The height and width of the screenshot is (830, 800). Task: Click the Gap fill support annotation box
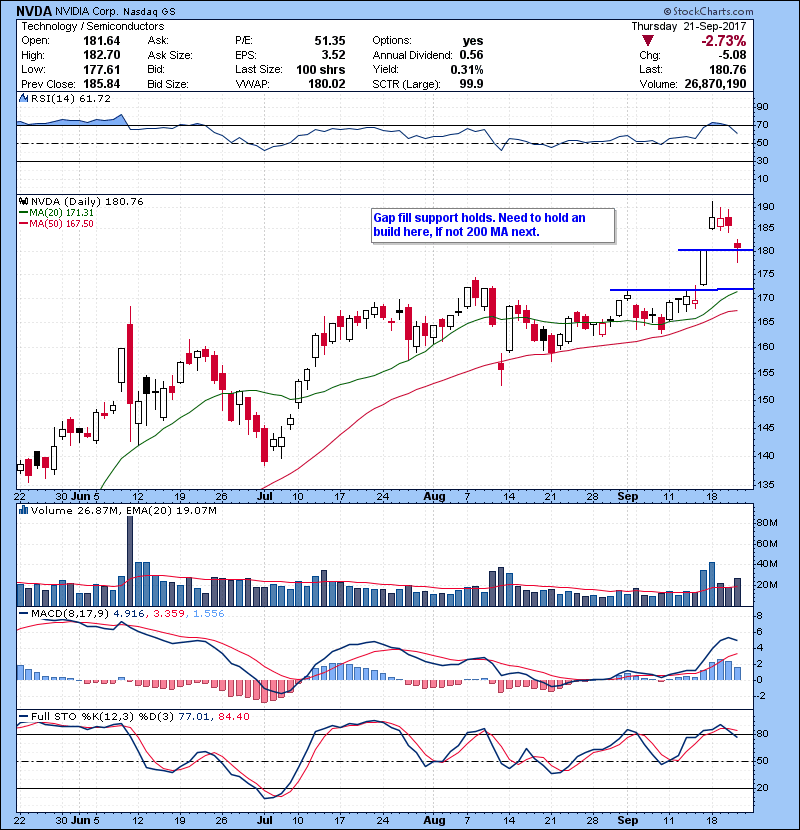(493, 225)
